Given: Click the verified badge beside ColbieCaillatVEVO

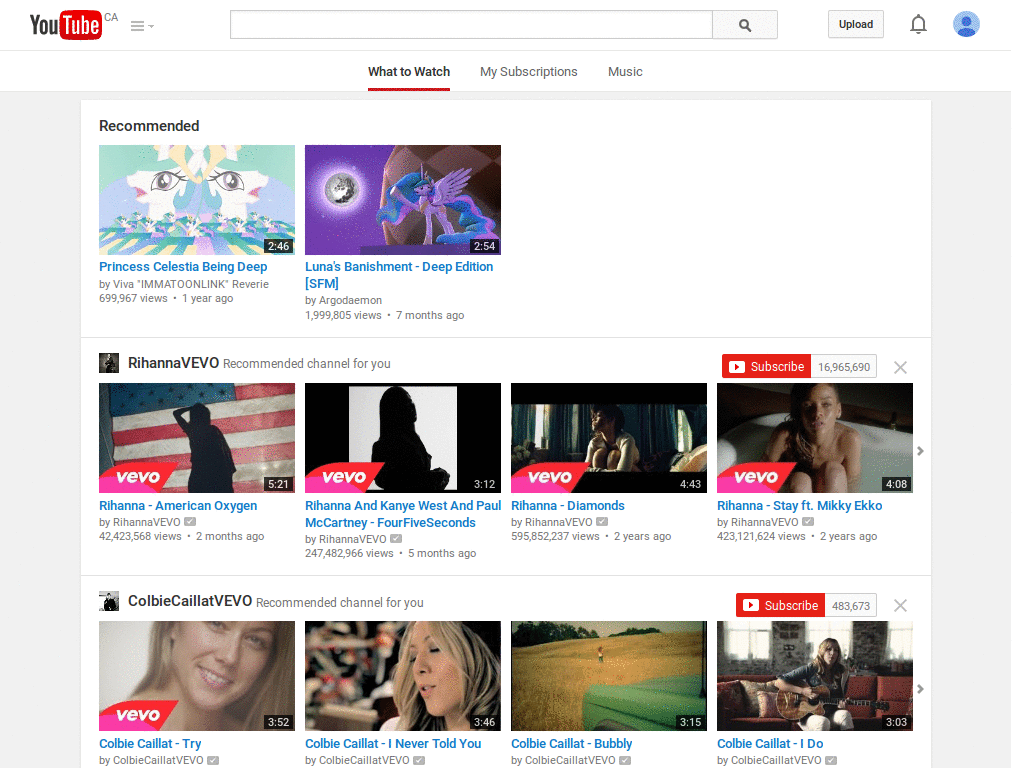Looking at the screenshot, I should pos(212,760).
